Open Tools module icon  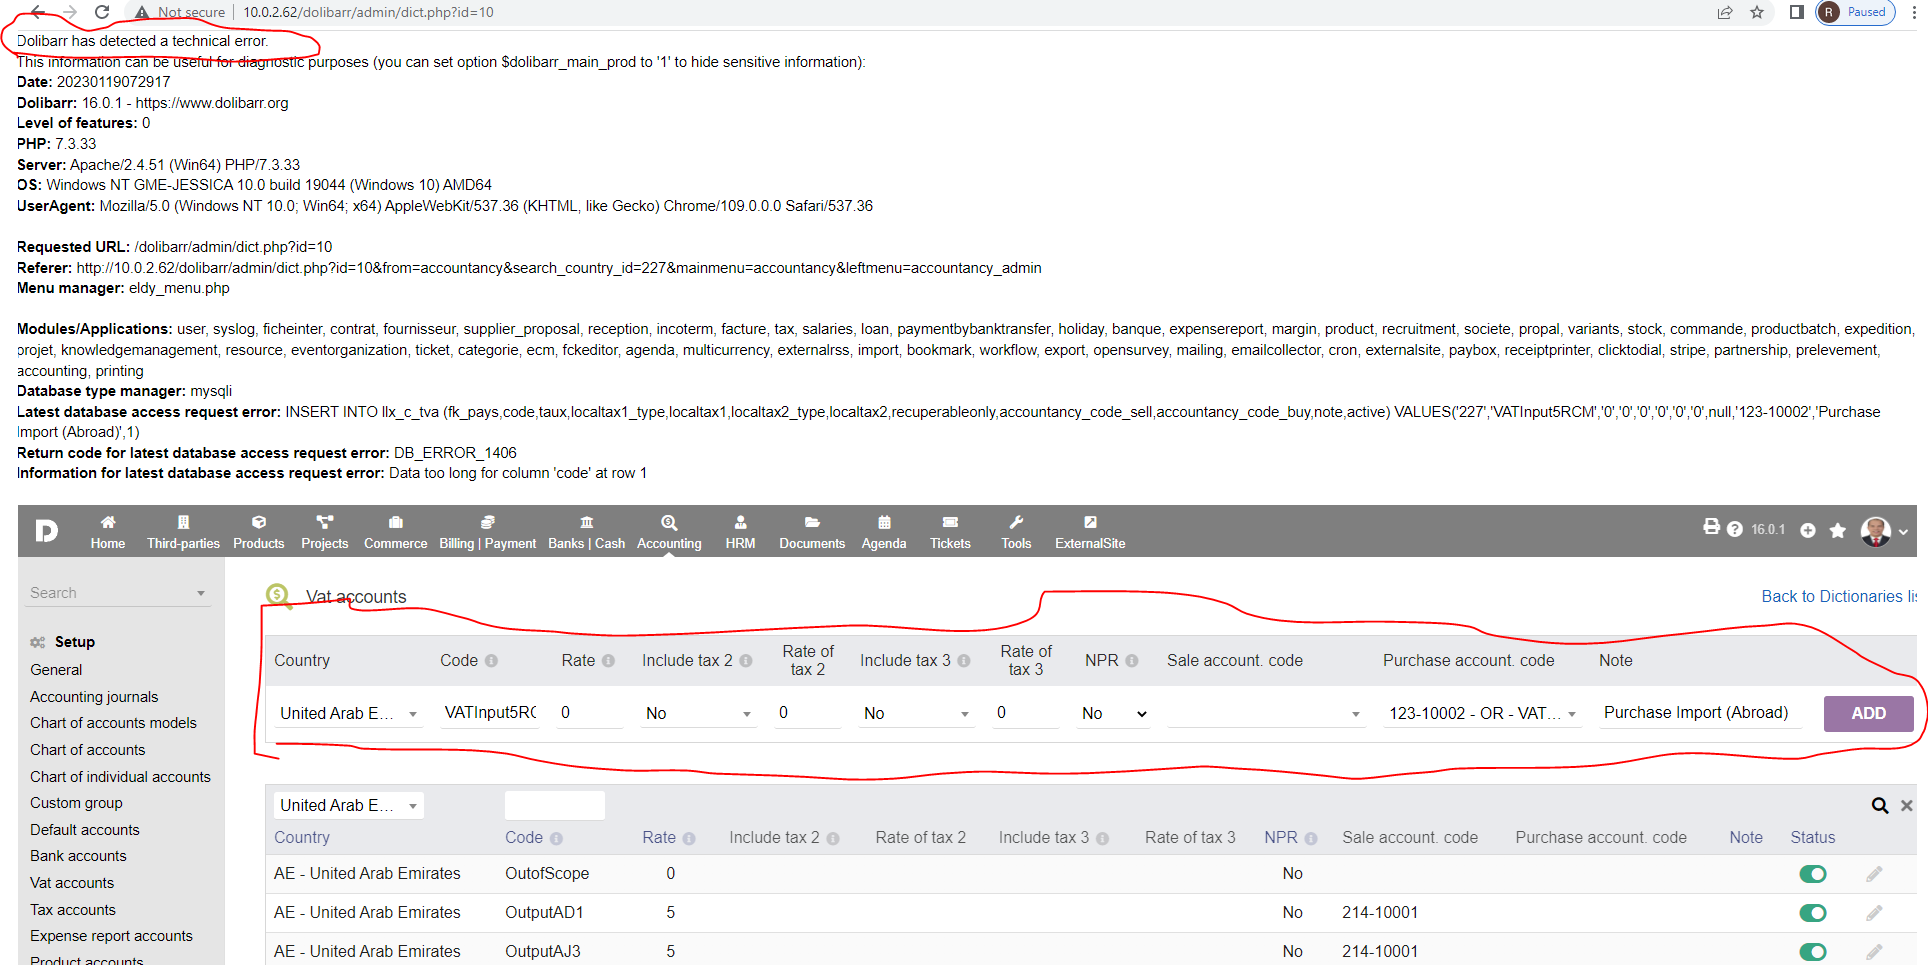(1016, 522)
